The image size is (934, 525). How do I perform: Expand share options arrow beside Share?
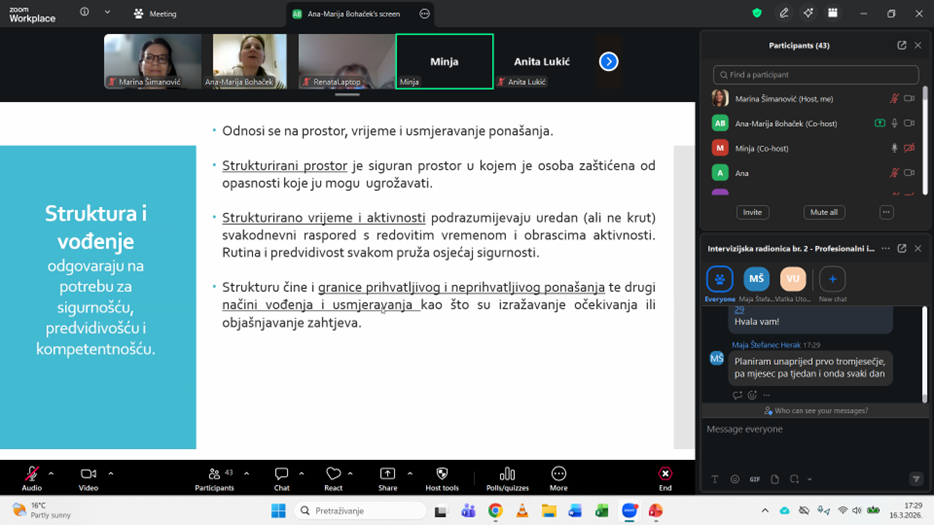[410, 474]
